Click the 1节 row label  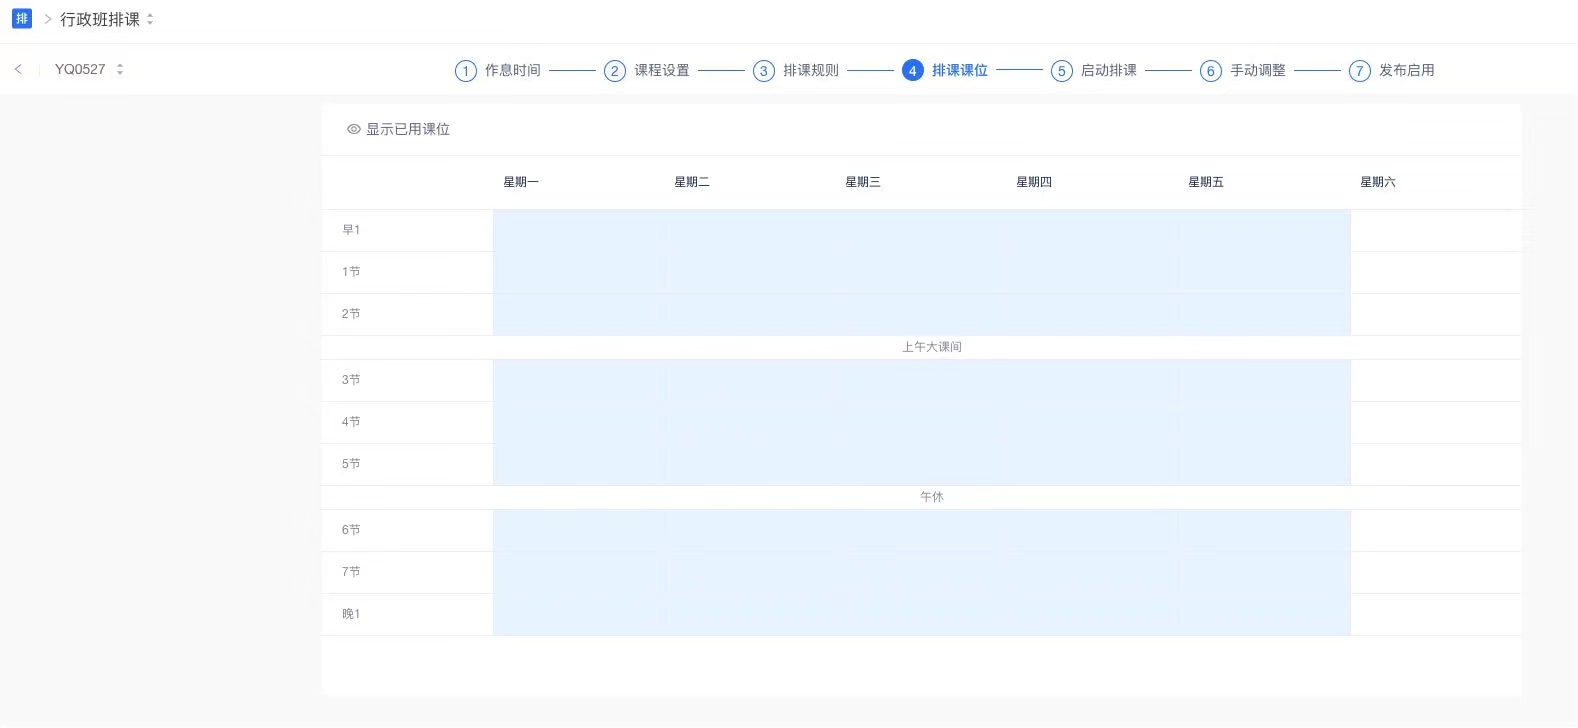[351, 272]
